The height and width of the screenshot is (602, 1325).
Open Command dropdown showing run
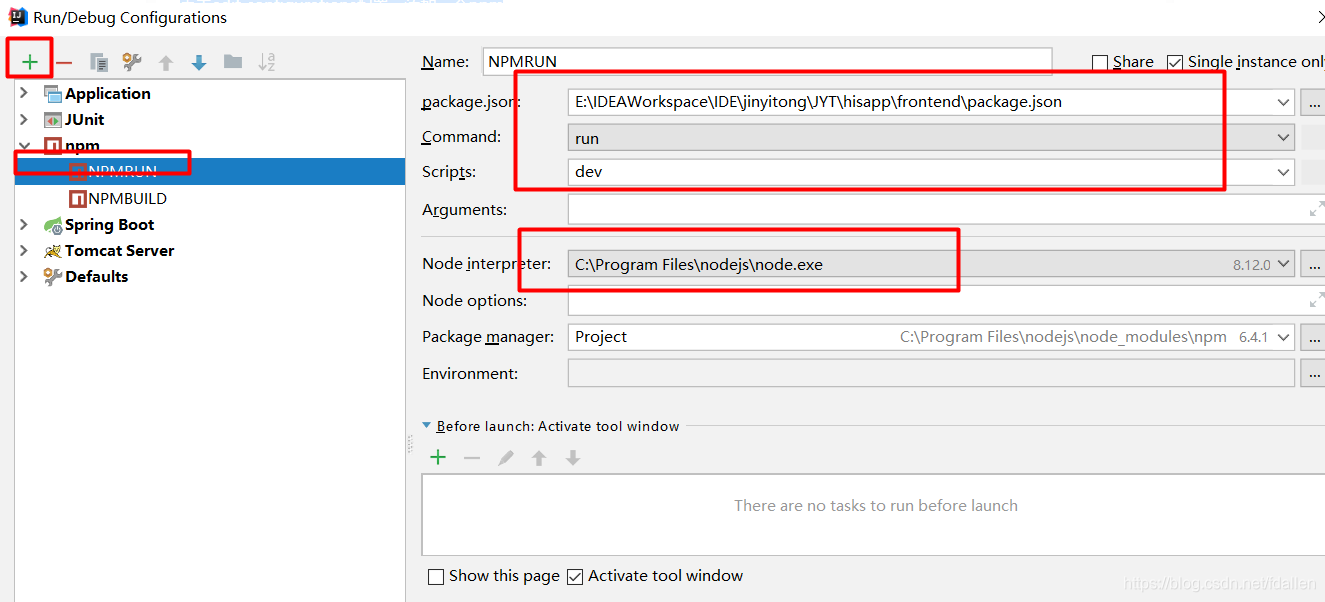click(1283, 138)
